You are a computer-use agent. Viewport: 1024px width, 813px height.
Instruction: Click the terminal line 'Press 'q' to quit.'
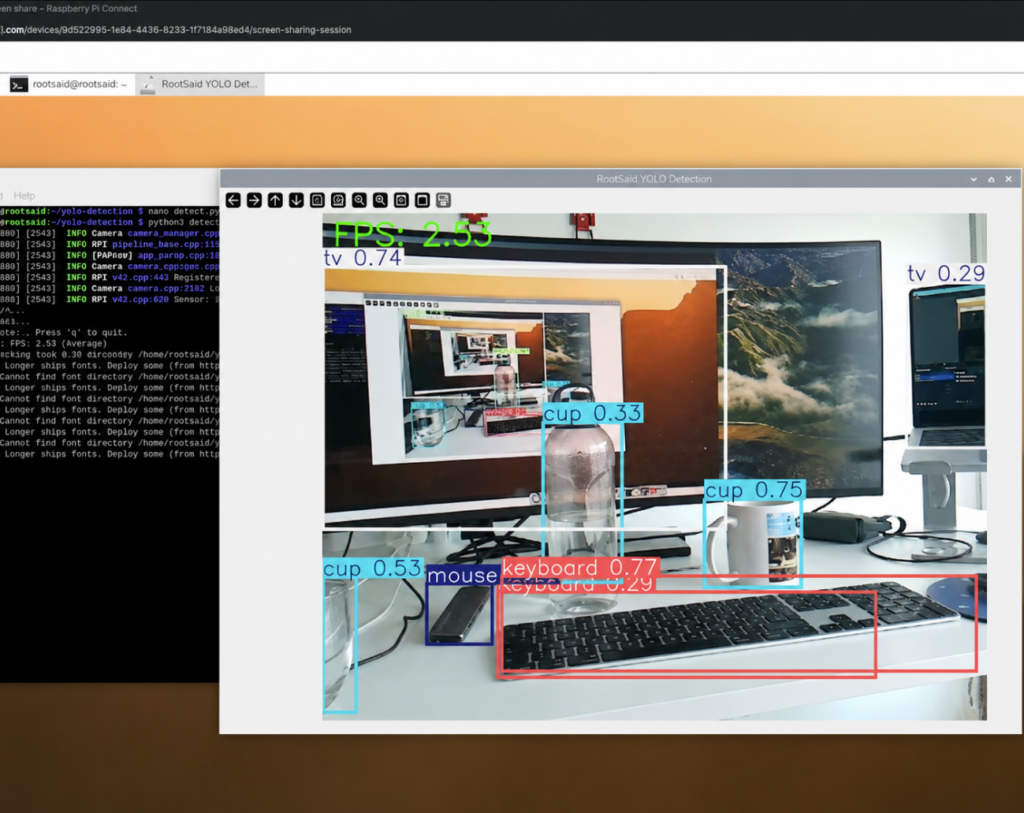point(81,332)
